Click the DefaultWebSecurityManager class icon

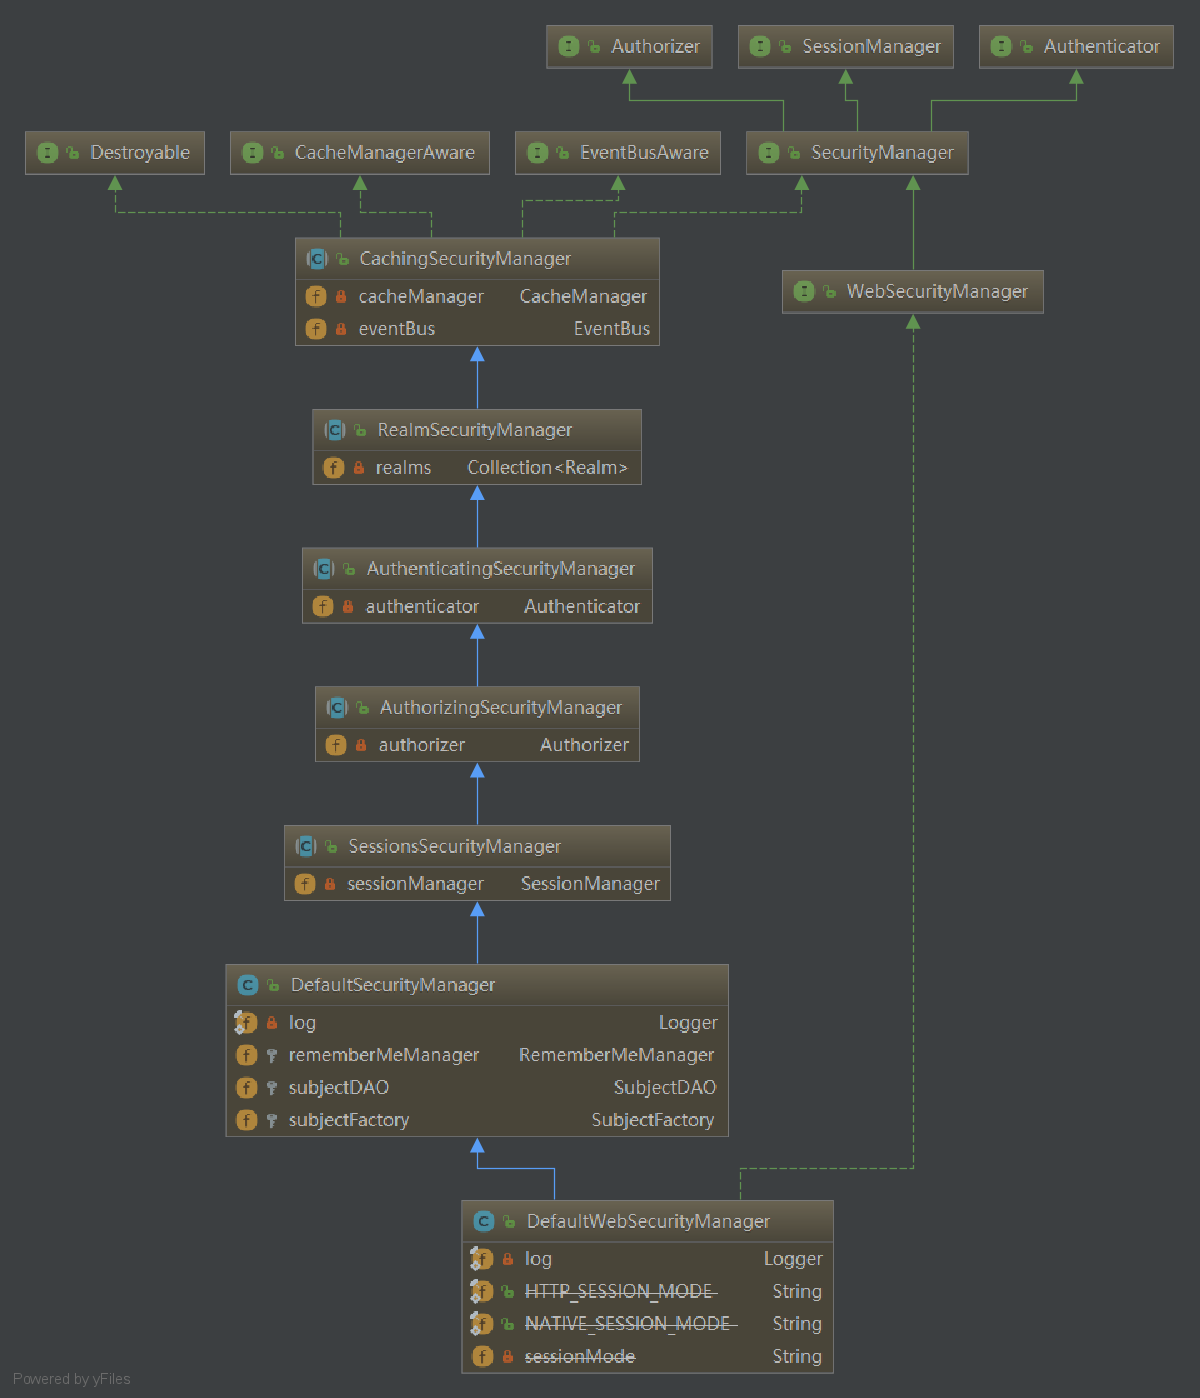coord(484,1221)
